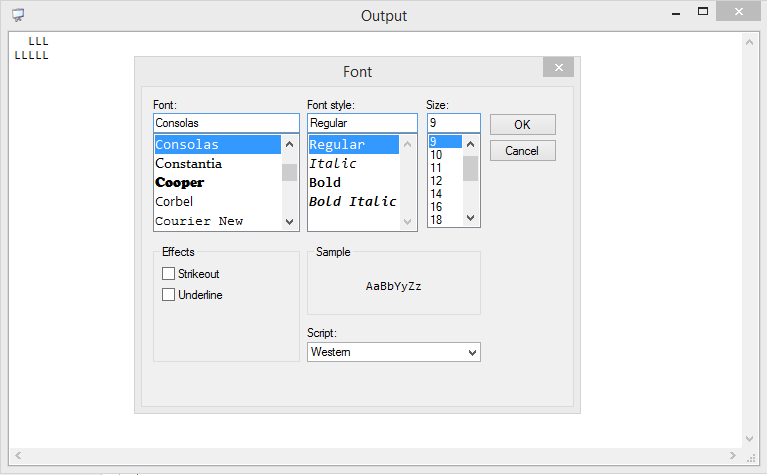Select font size 12
Screen dimensions: 769x475
437,181
